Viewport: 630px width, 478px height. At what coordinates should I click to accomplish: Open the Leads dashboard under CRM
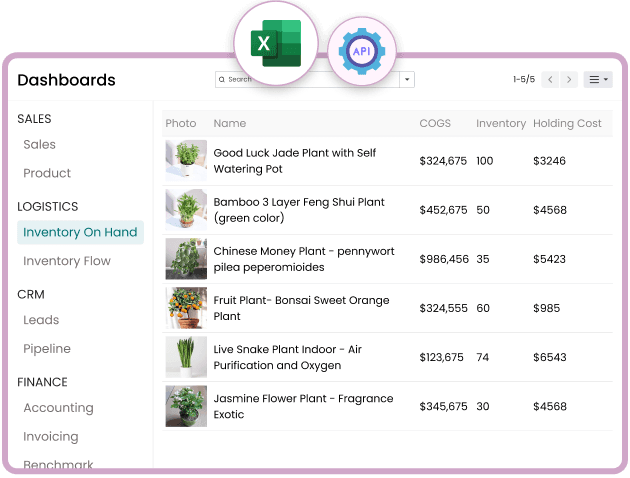click(41, 320)
